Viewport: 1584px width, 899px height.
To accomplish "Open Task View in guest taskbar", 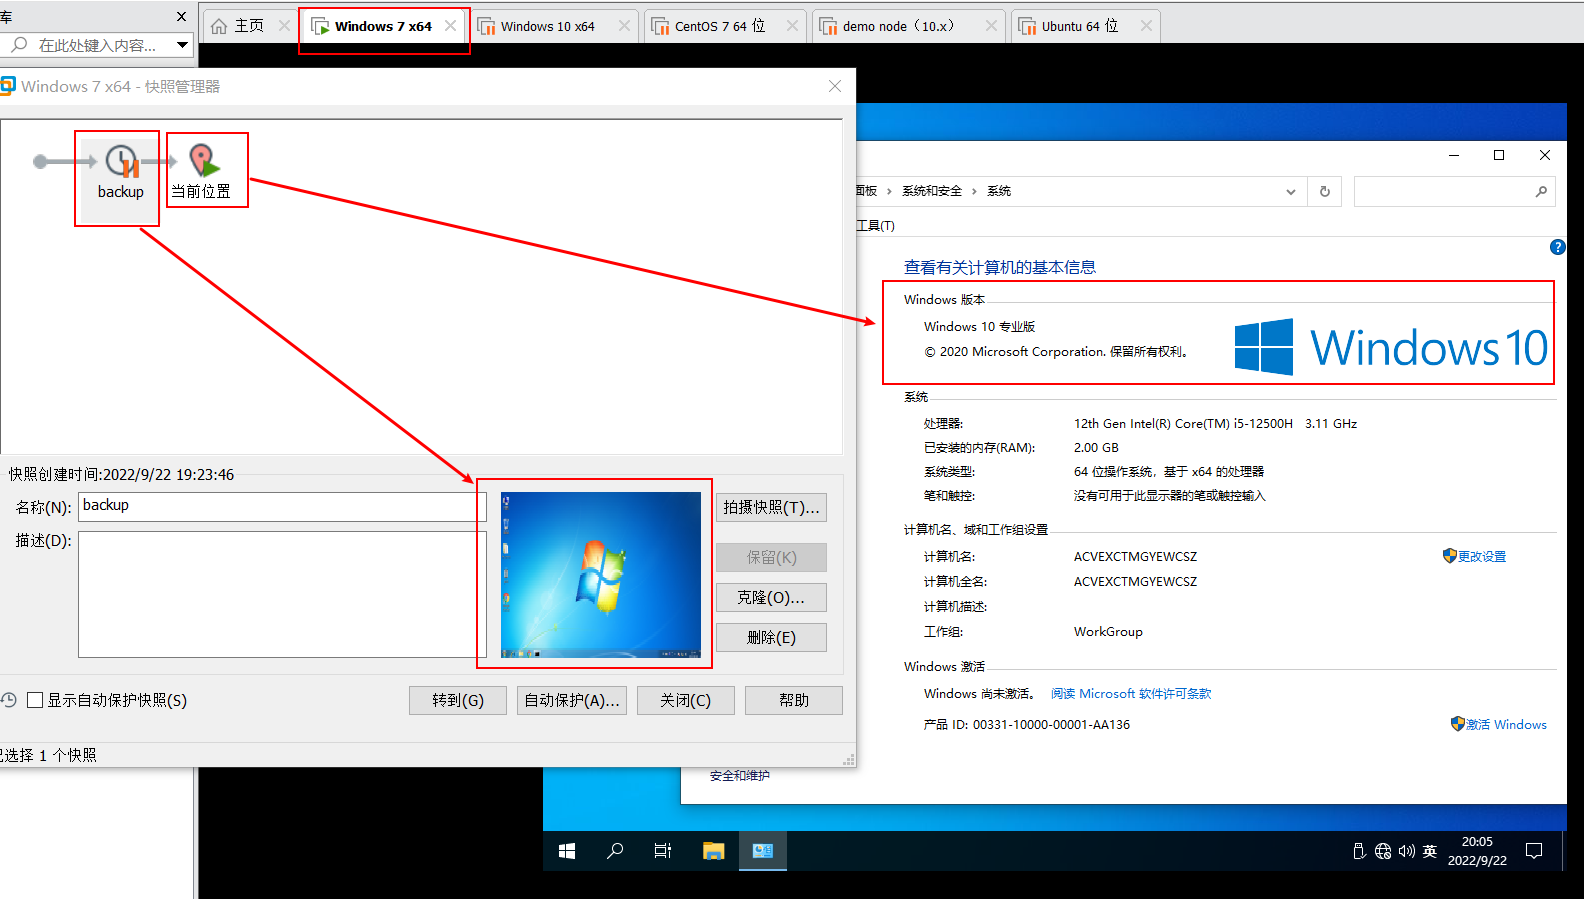I will pyautogui.click(x=663, y=851).
